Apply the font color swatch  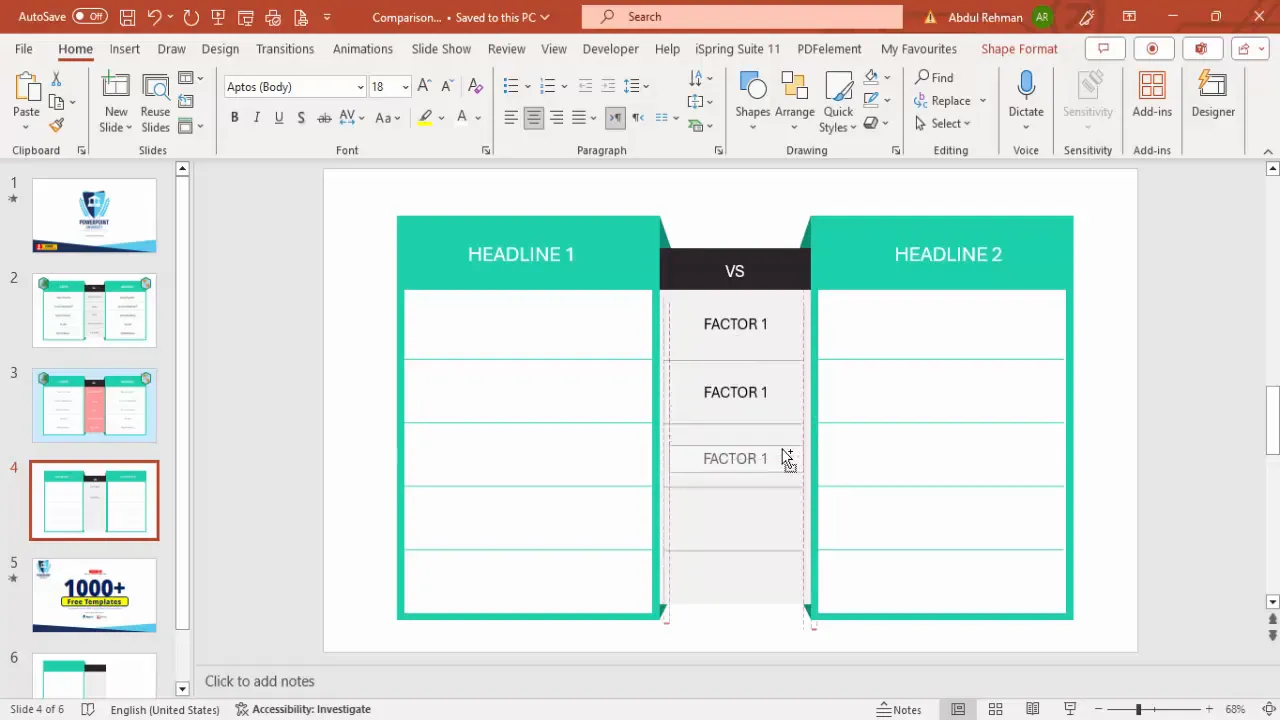tap(462, 117)
